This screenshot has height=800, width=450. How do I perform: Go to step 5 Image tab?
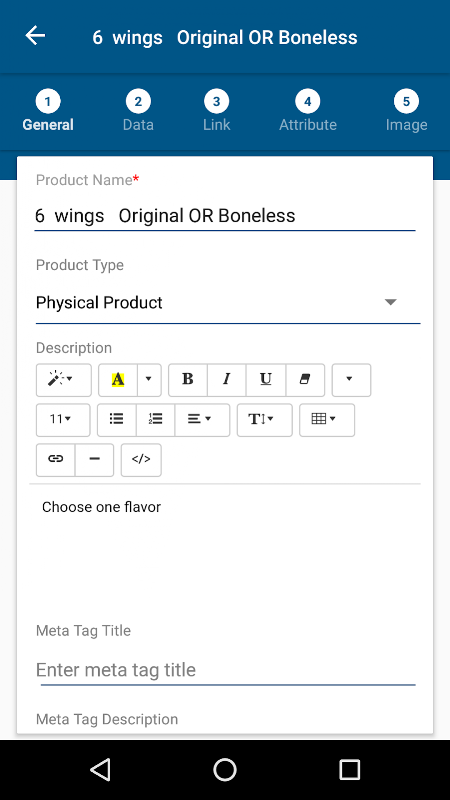click(x=406, y=111)
